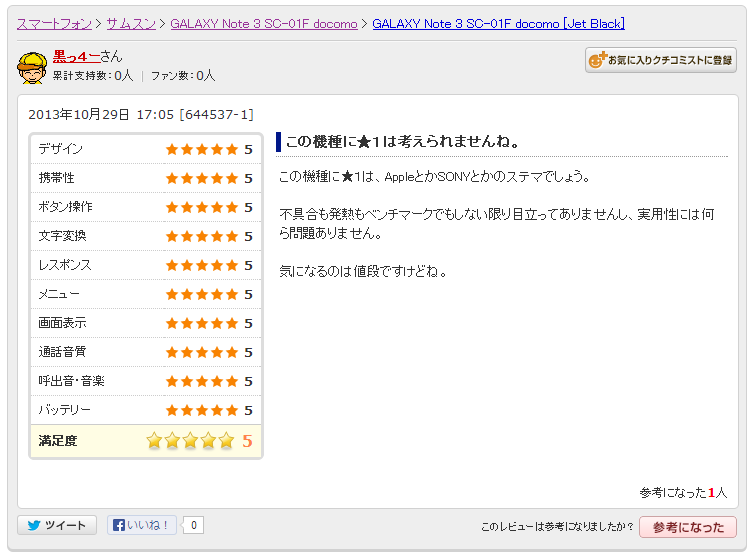Click review title この機種に★1は考えられませんね。
Screen dimensions: 754x557
tap(402, 141)
